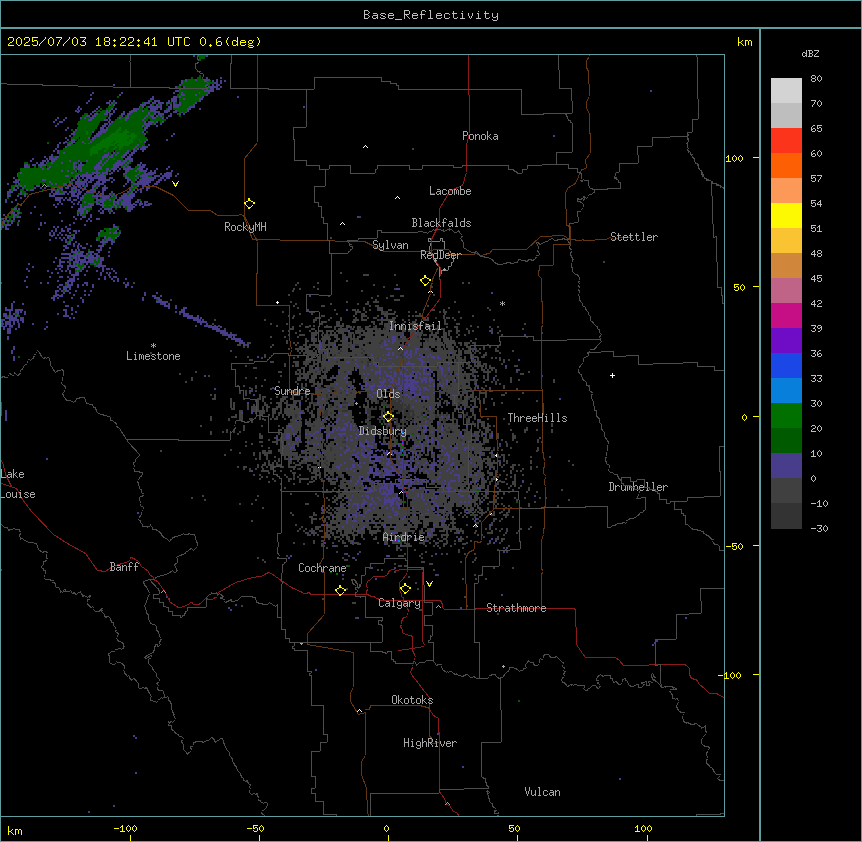Select the light gray 70-80 dBZ legend band
Screen dimensions: 862x842
click(x=786, y=91)
